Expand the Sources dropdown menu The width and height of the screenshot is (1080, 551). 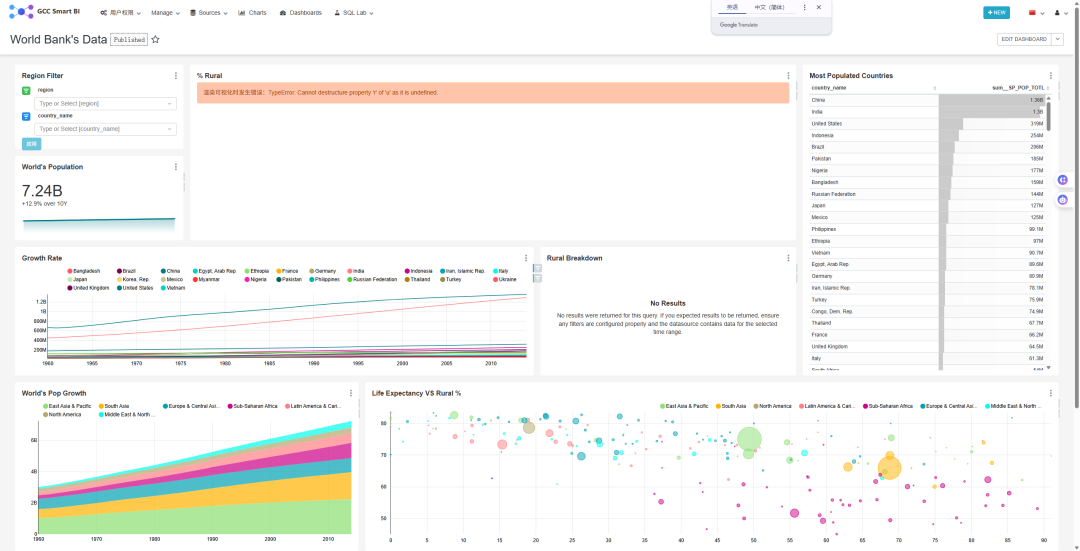click(209, 12)
